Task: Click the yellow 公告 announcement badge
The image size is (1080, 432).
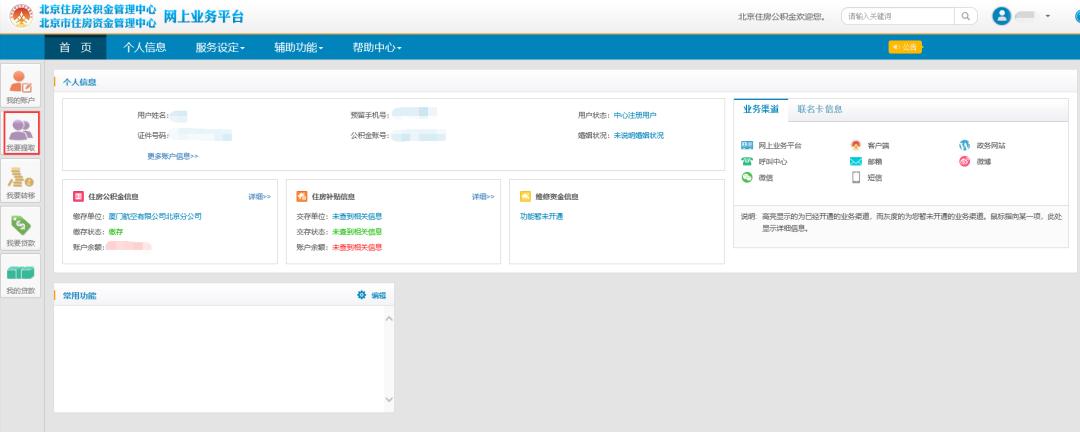Action: 905,47
